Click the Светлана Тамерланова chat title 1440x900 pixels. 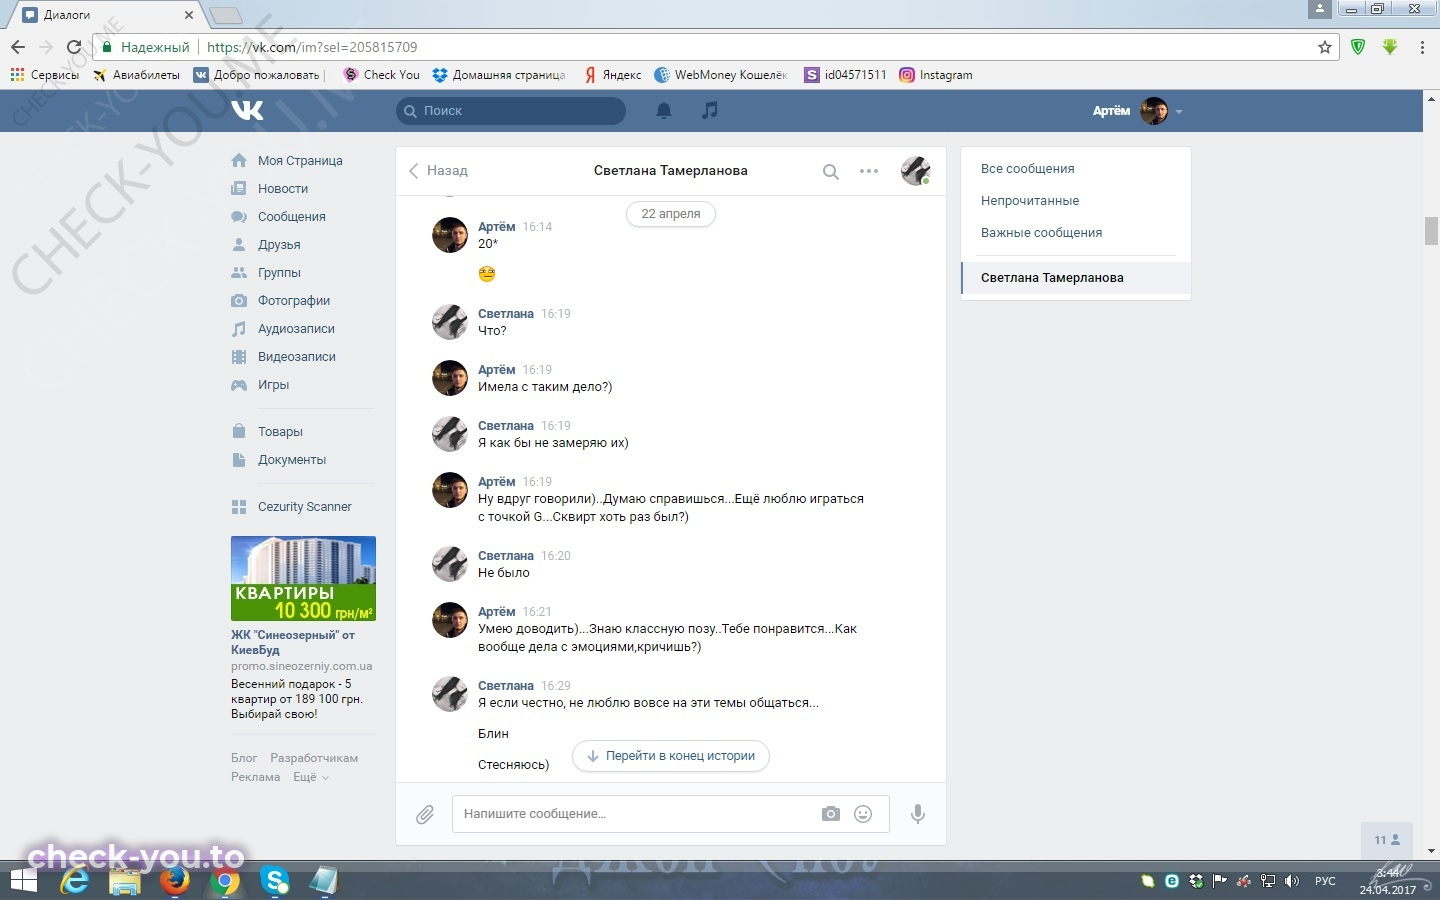tap(671, 171)
